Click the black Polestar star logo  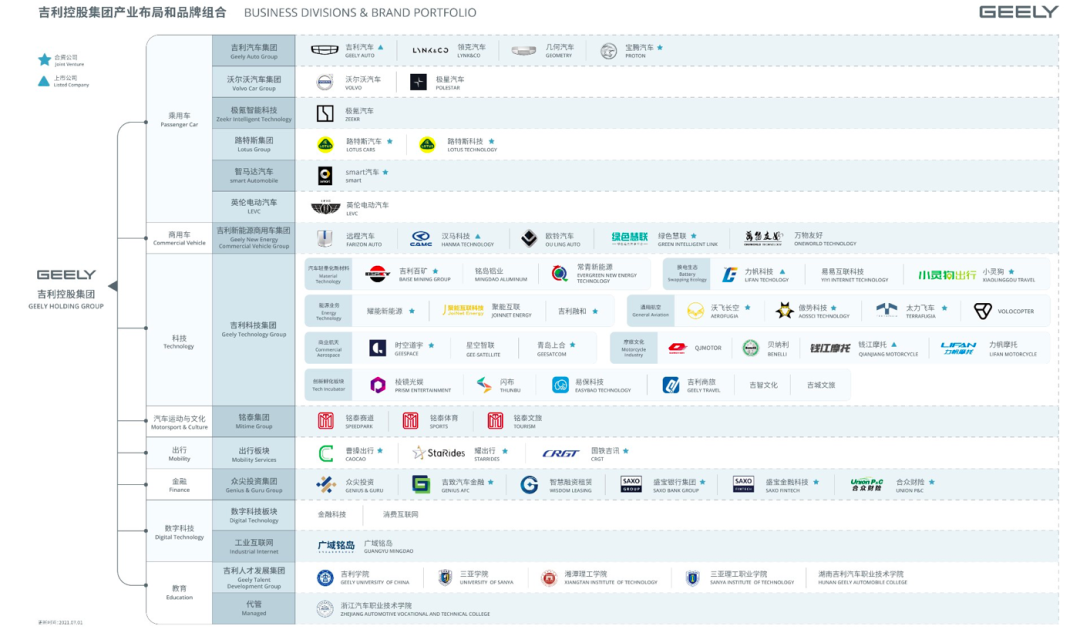coord(418,82)
